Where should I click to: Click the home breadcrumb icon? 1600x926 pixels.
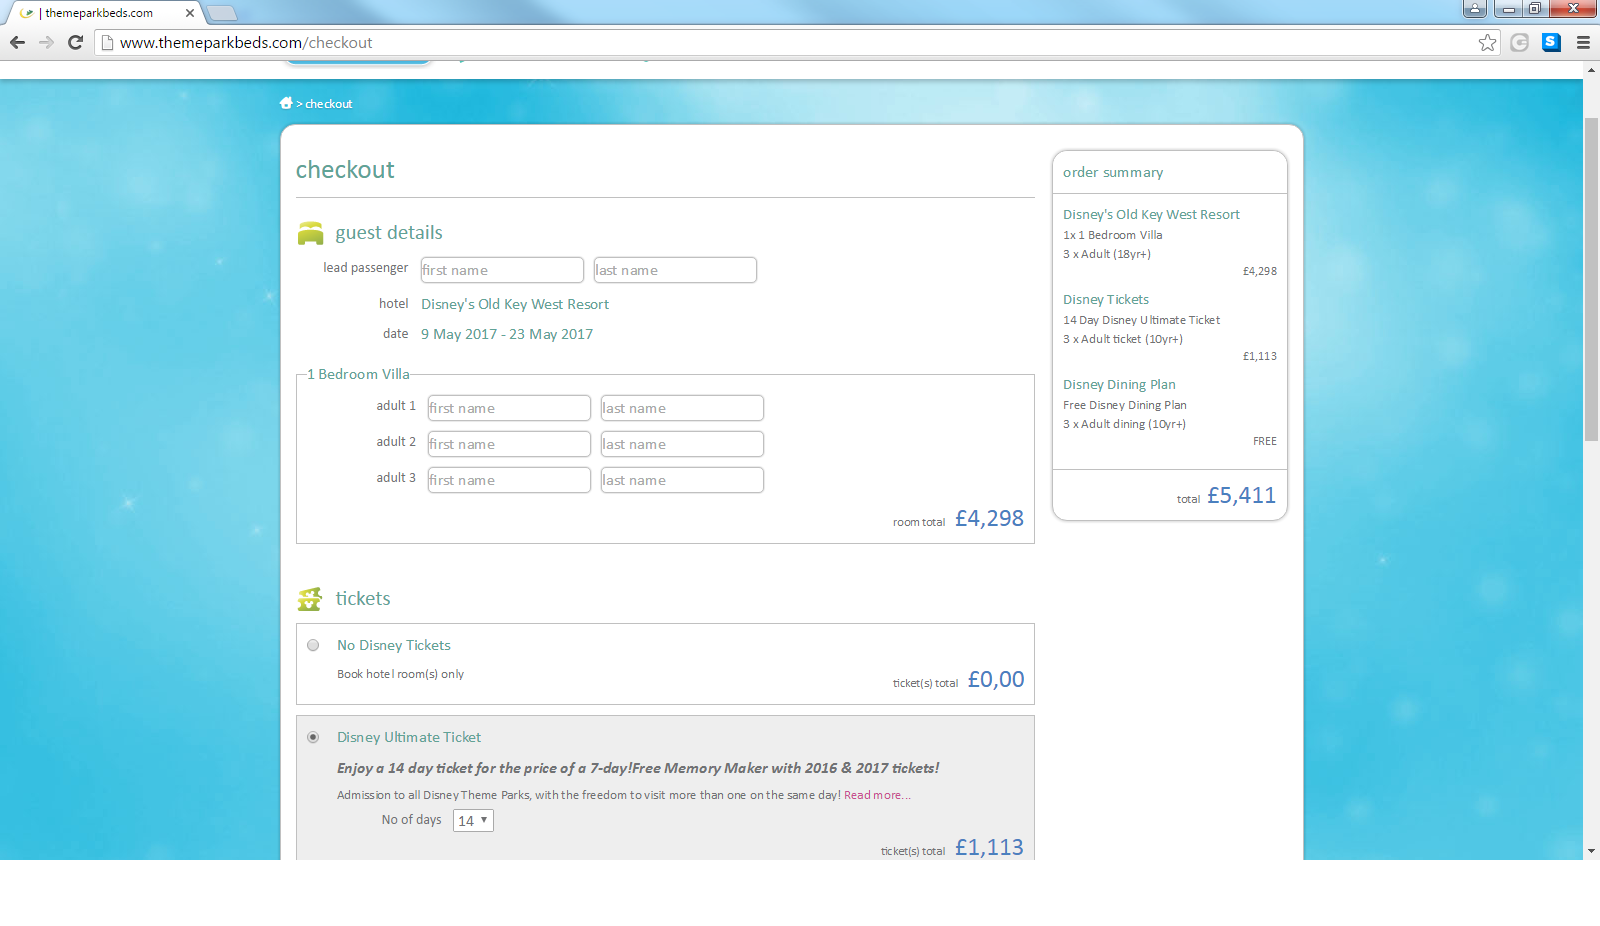(286, 103)
